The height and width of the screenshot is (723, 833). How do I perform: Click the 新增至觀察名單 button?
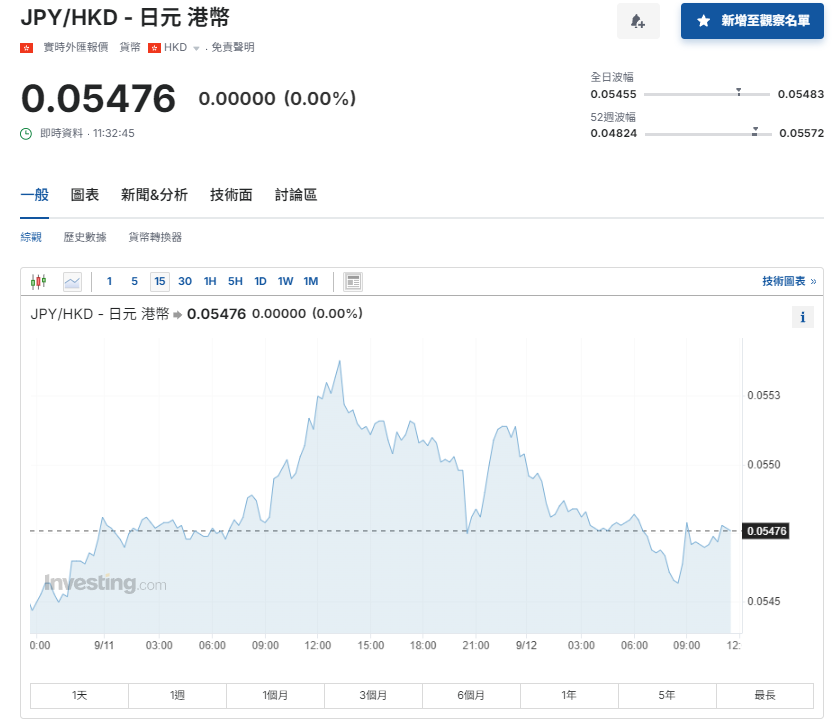[x=752, y=21]
